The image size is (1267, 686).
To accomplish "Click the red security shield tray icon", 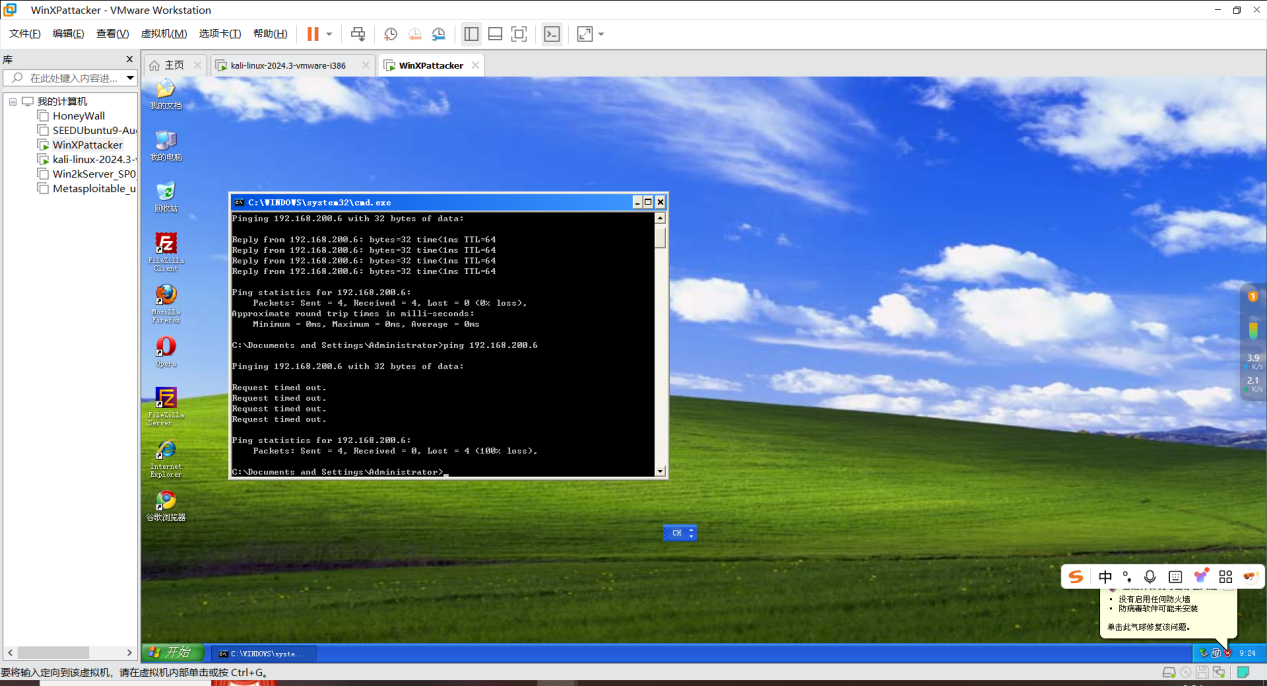I will pos(1228,653).
